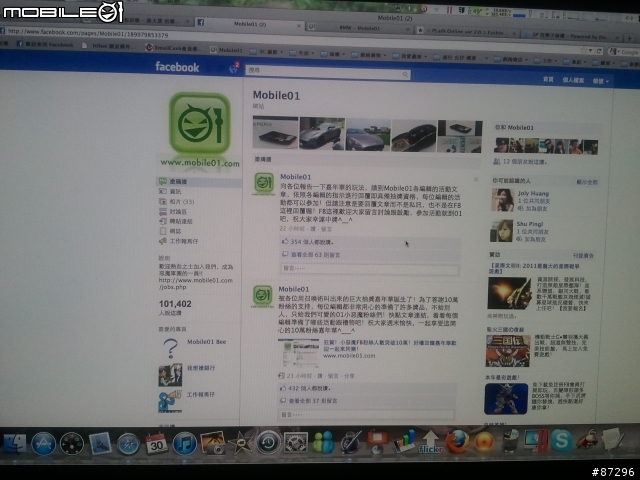View all 37 comments on second post
Screen dimensions: 640x480
313,401
